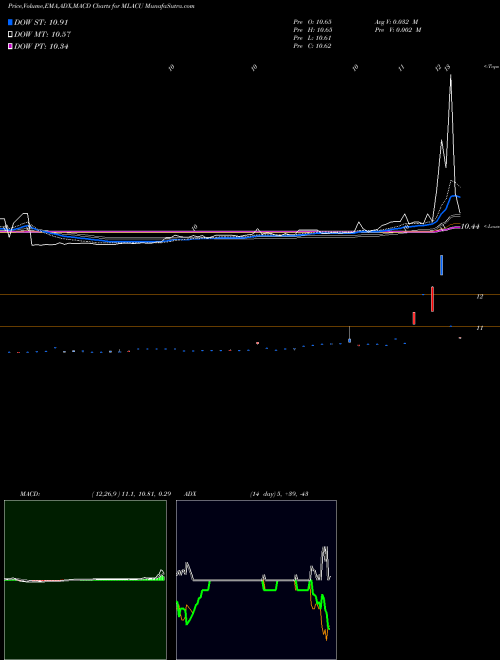Click the peak of the white volume spike
This screenshot has width=500, height=660.
pyautogui.click(x=451, y=76)
